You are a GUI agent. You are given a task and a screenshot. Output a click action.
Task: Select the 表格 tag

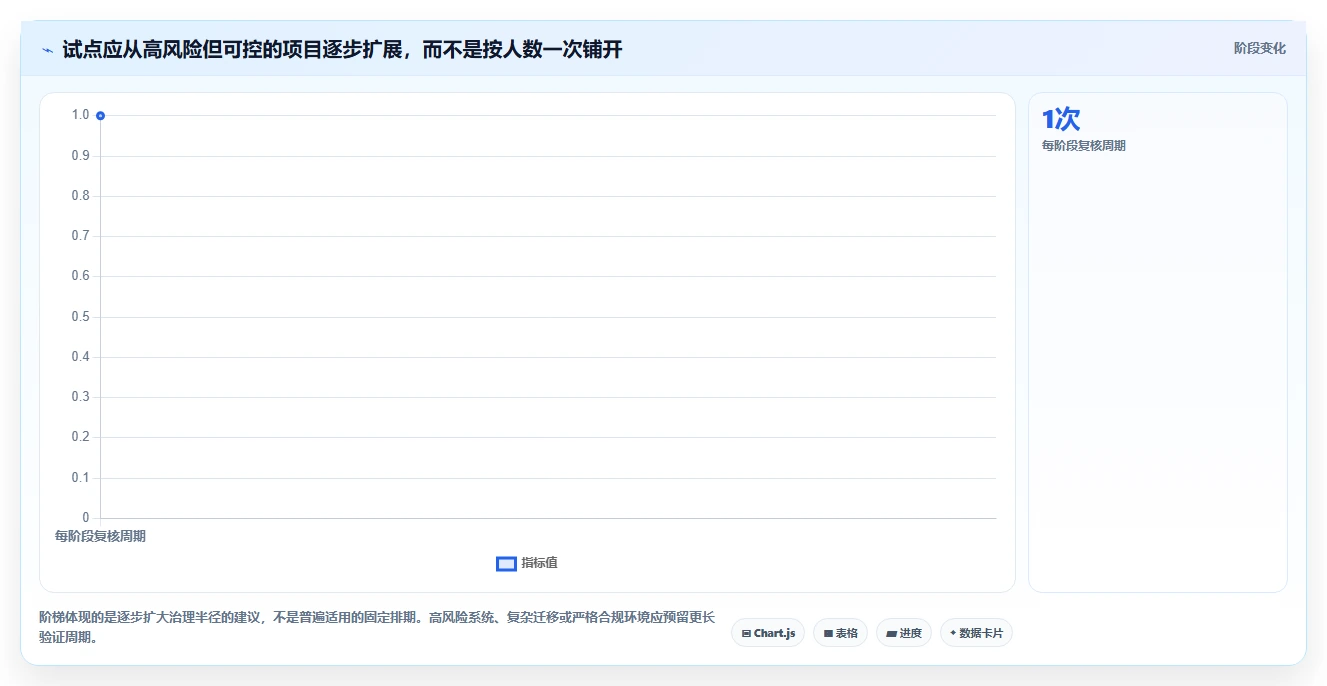click(840, 633)
